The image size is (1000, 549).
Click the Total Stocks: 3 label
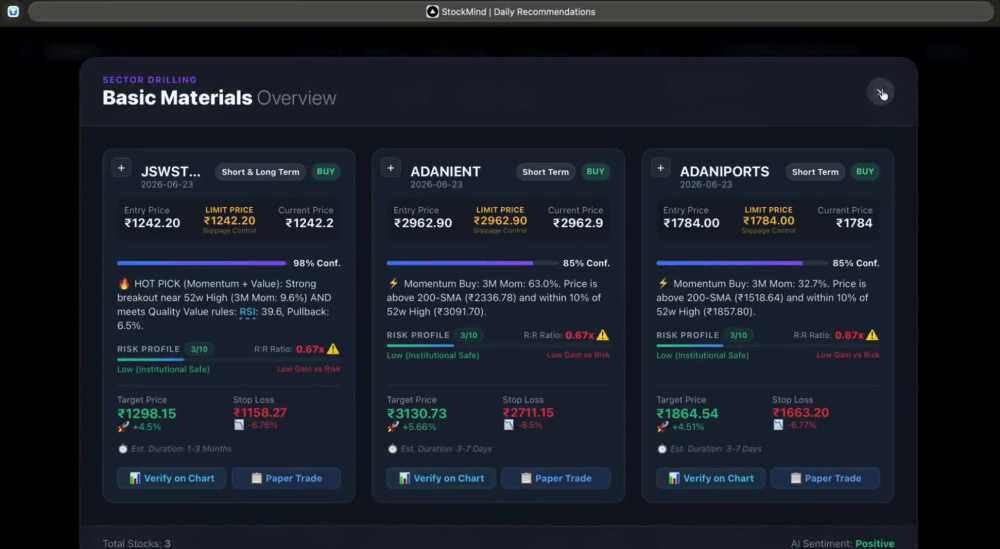click(x=136, y=543)
